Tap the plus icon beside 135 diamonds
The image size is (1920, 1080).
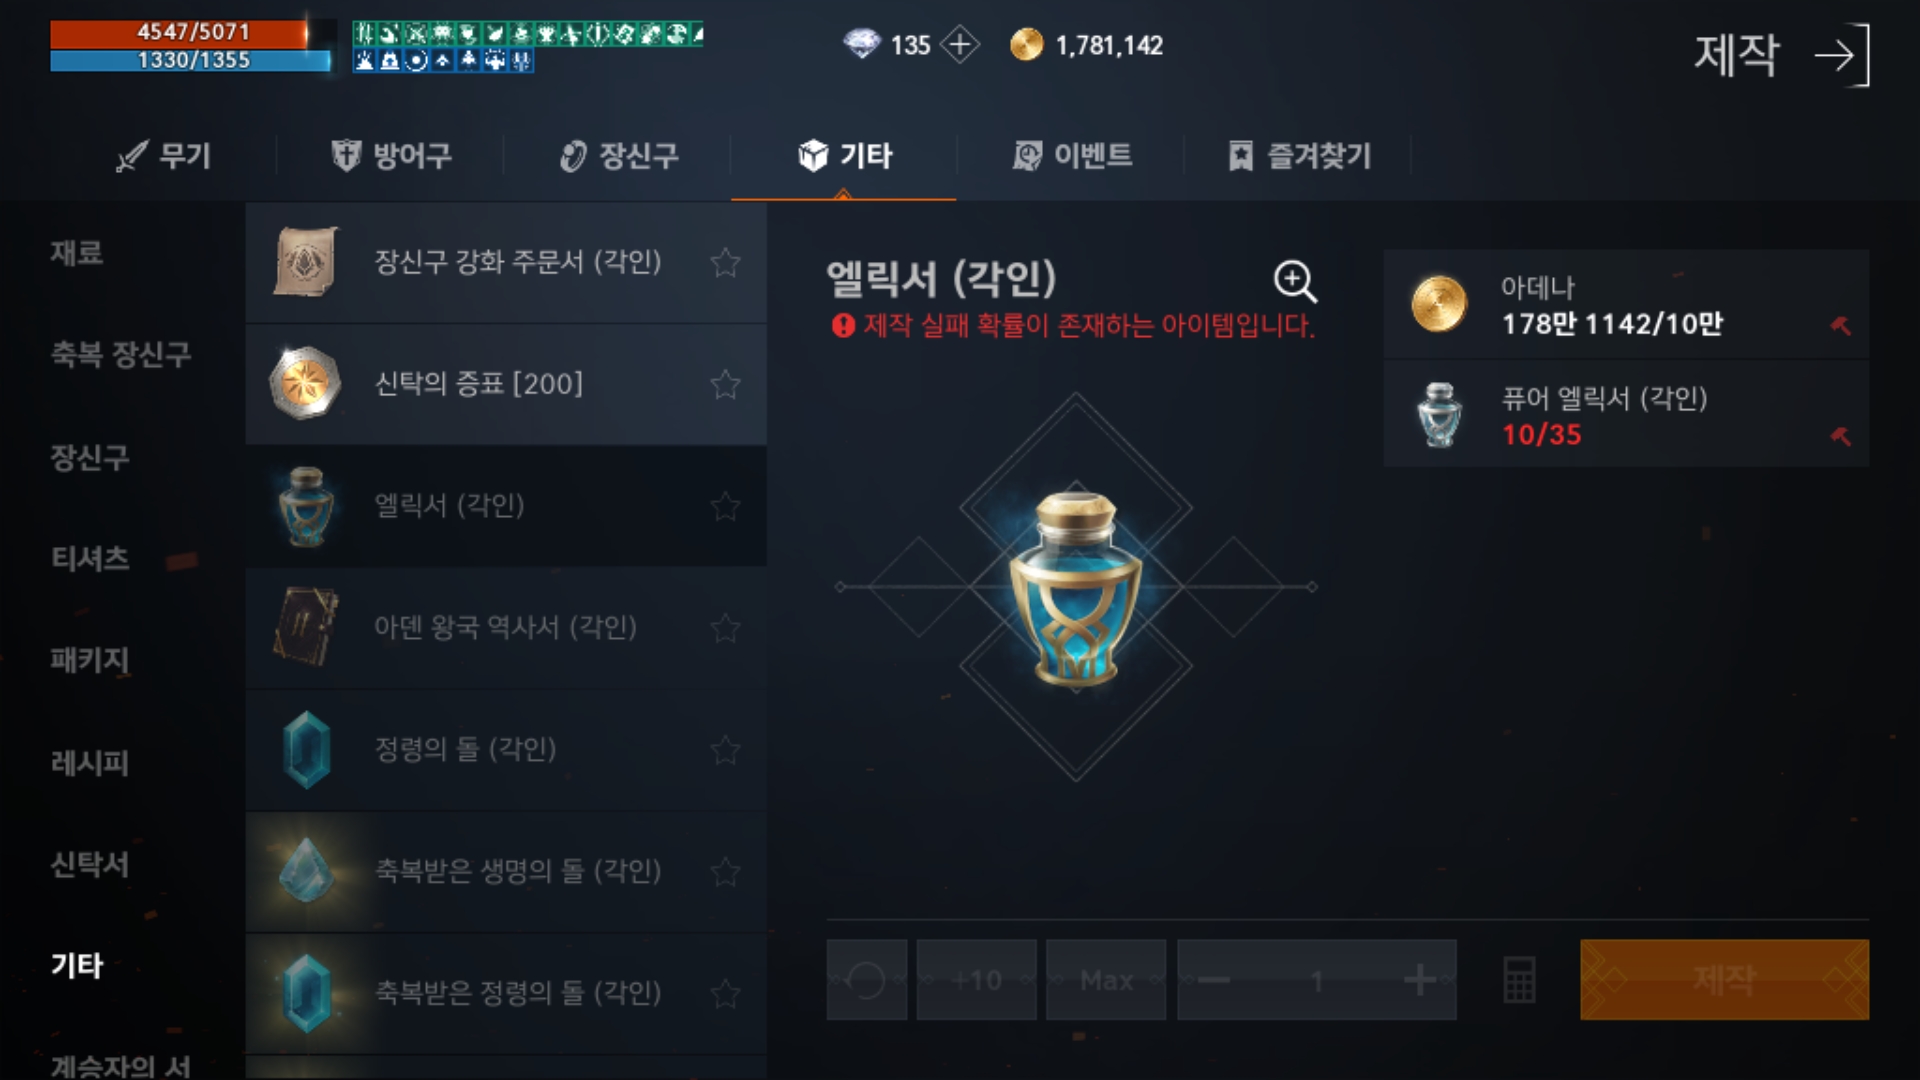[x=960, y=45]
